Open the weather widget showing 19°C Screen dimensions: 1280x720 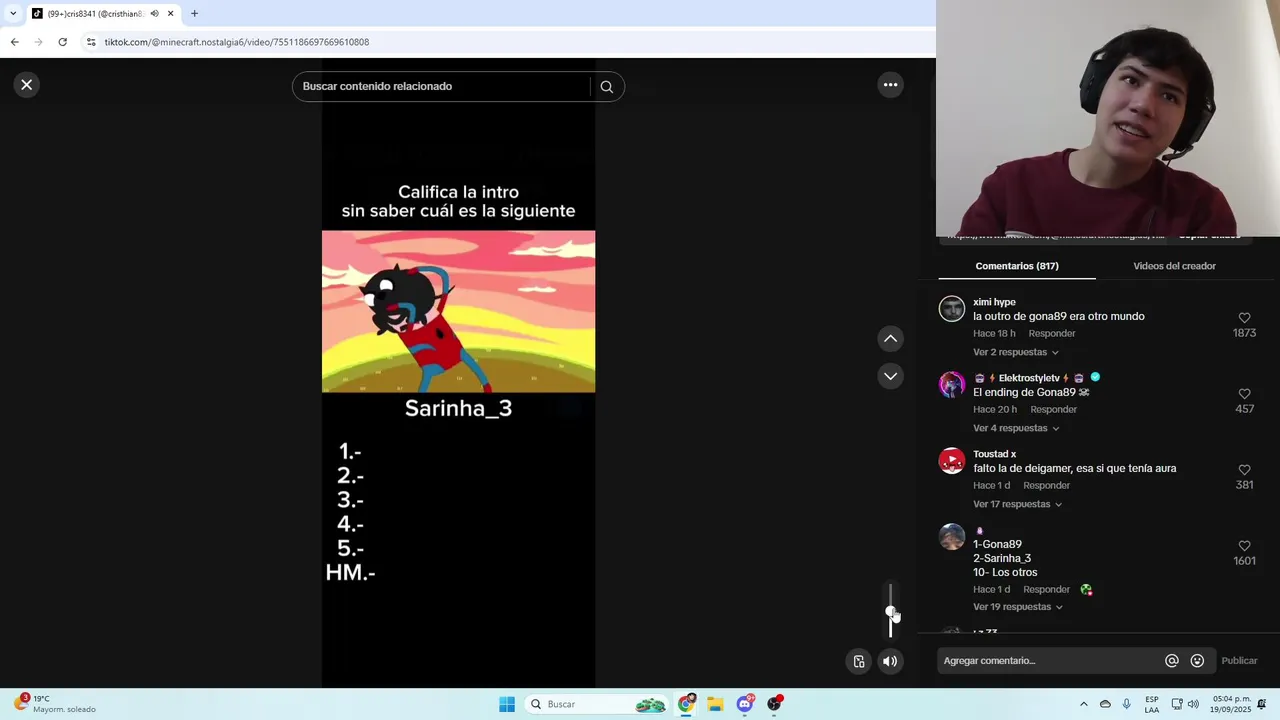(55, 704)
